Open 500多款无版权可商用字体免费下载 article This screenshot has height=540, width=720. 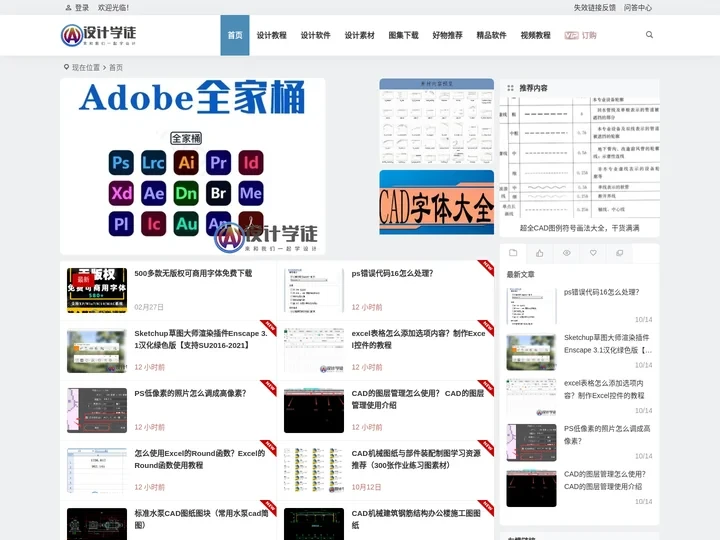pyautogui.click(x=193, y=273)
